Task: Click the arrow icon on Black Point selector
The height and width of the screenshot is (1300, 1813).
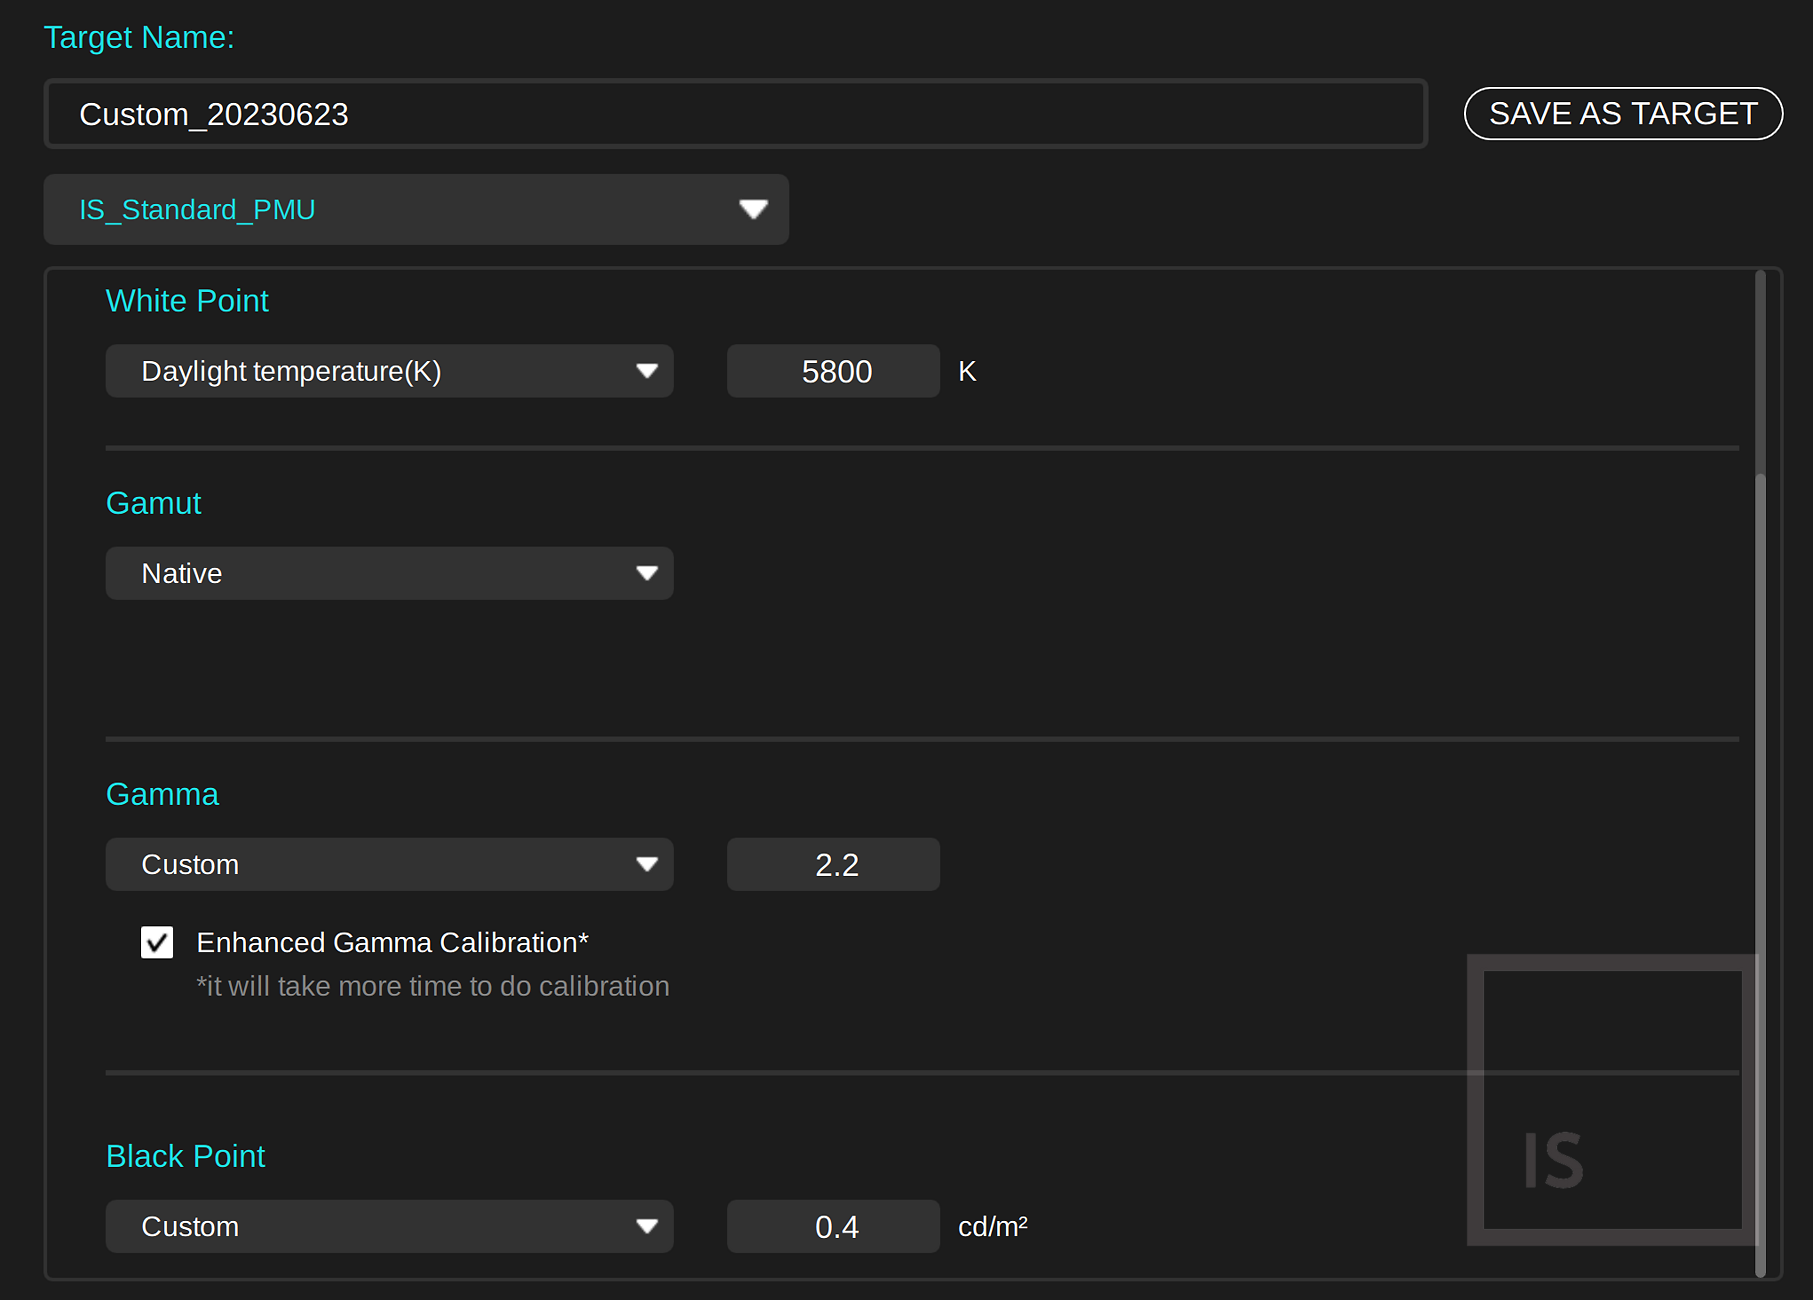Action: click(650, 1226)
